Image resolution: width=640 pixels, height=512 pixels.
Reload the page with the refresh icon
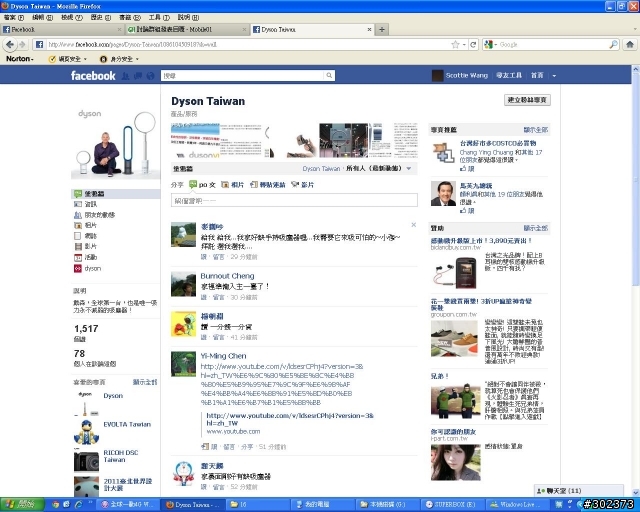[x=473, y=45]
